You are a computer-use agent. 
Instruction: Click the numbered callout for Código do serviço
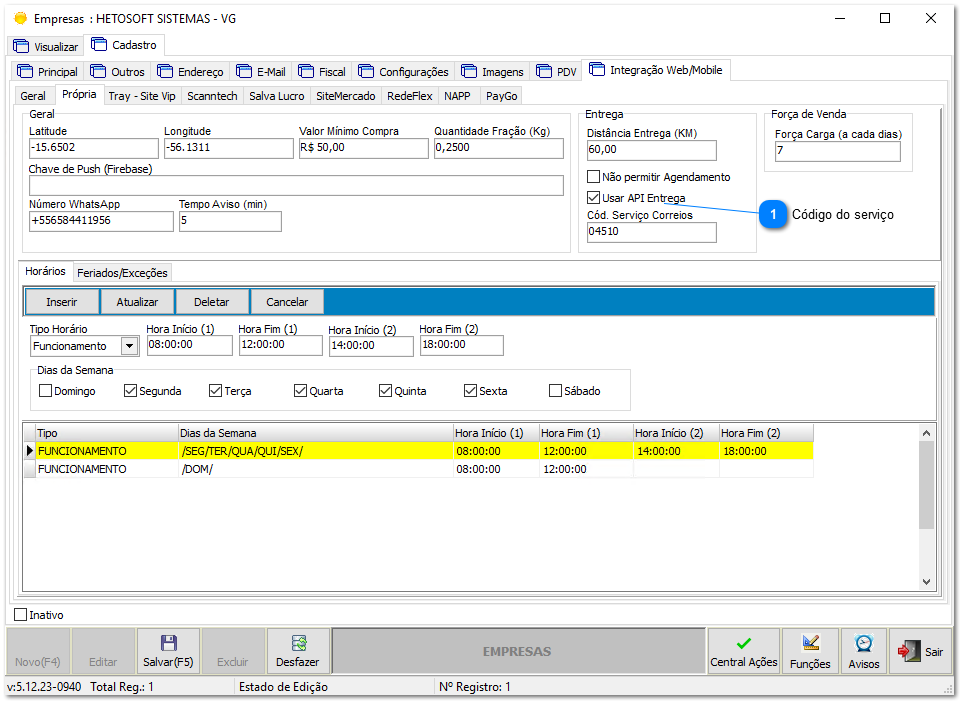coord(774,215)
